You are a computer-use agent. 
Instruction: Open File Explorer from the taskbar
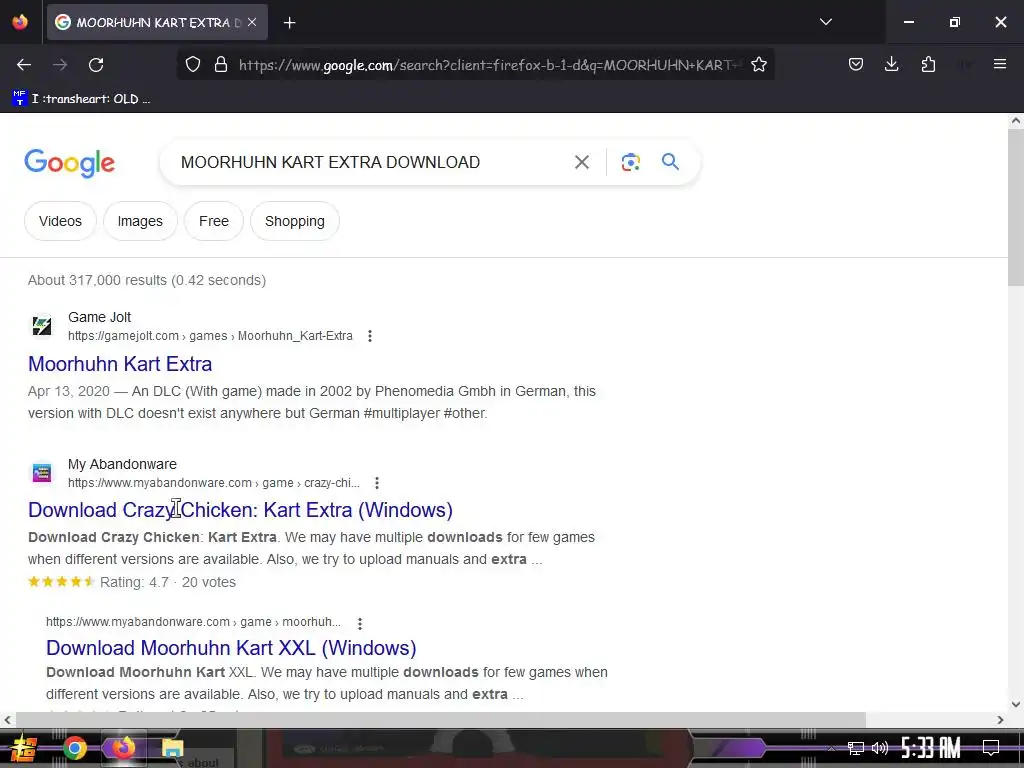point(172,748)
